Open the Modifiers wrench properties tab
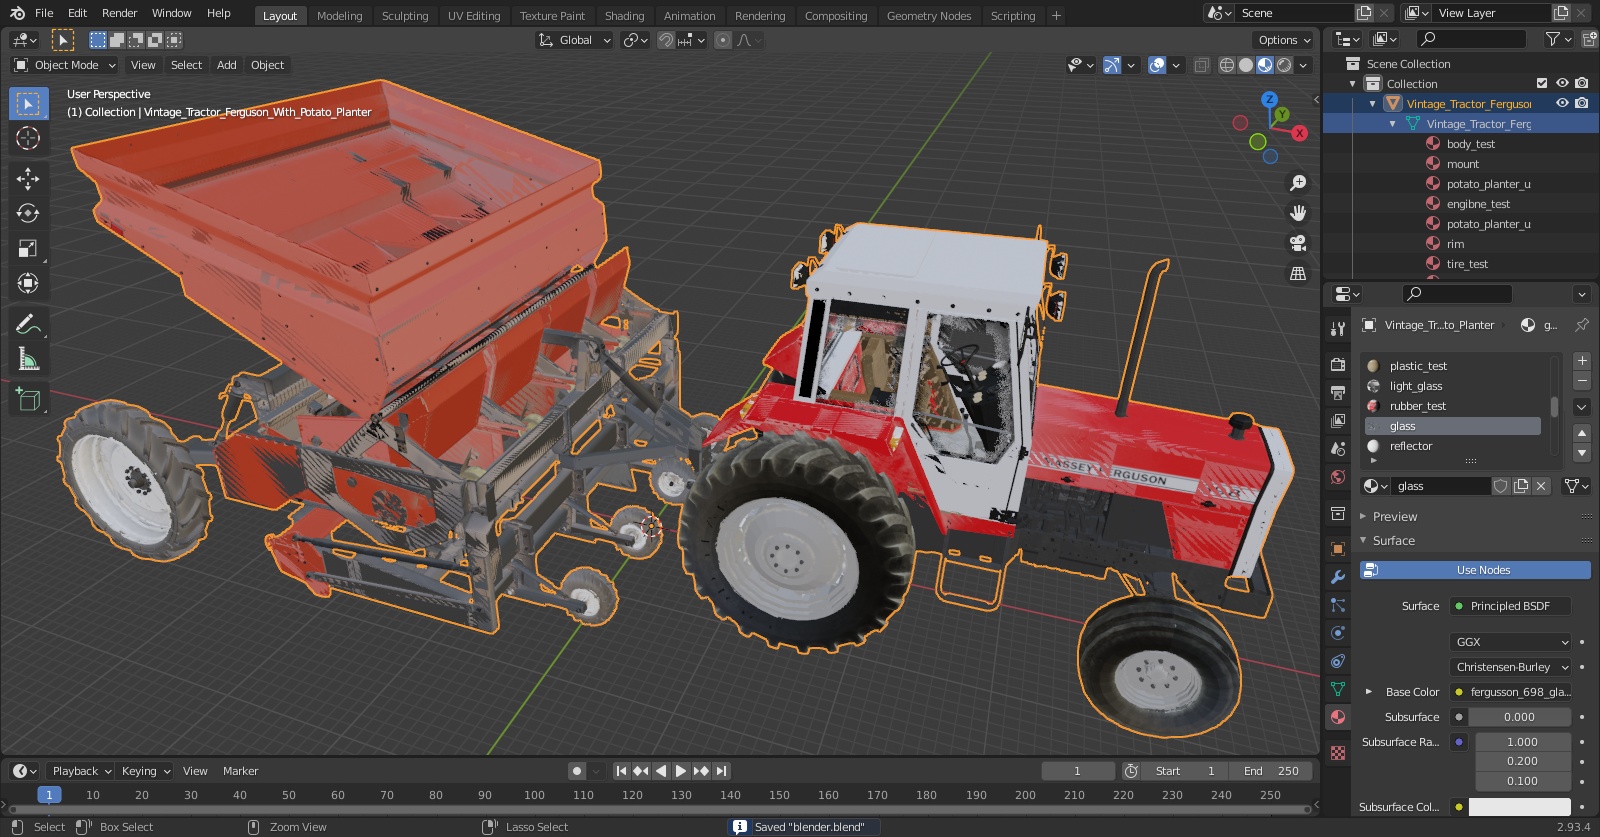Screen dimensions: 1600x837 coord(1338,577)
